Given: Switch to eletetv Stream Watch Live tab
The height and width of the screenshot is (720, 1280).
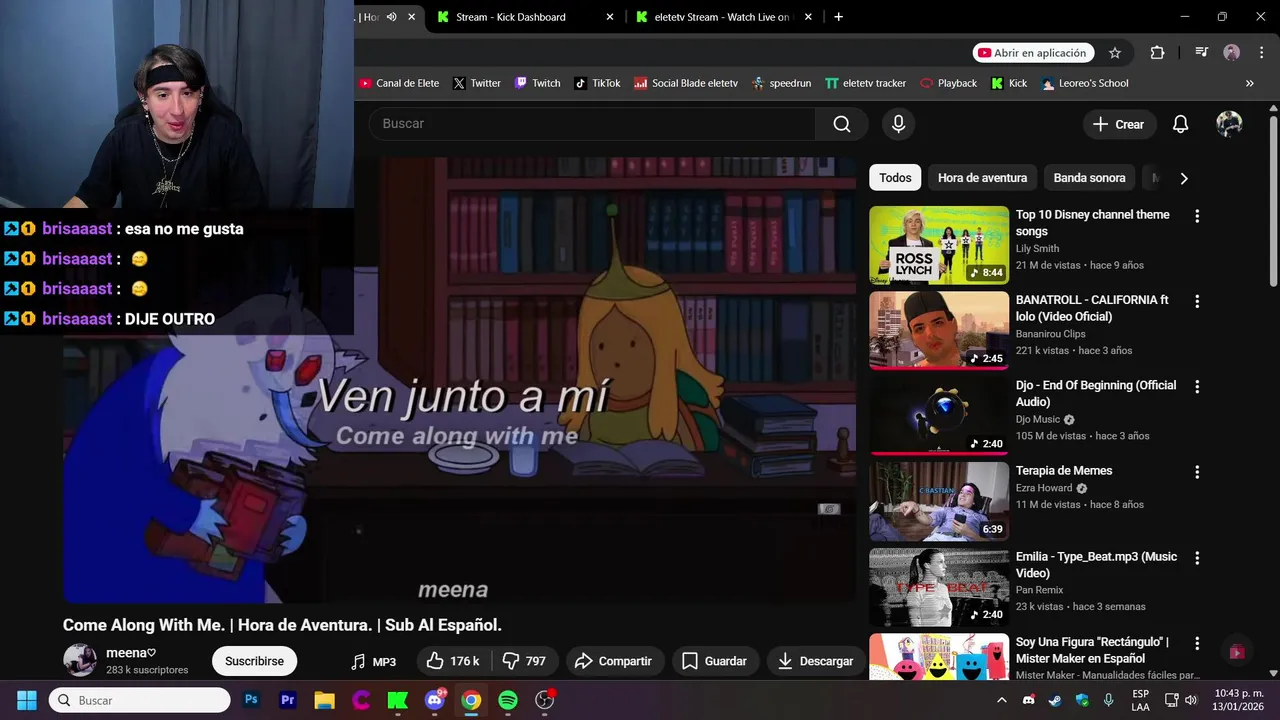Looking at the screenshot, I should tap(723, 17).
